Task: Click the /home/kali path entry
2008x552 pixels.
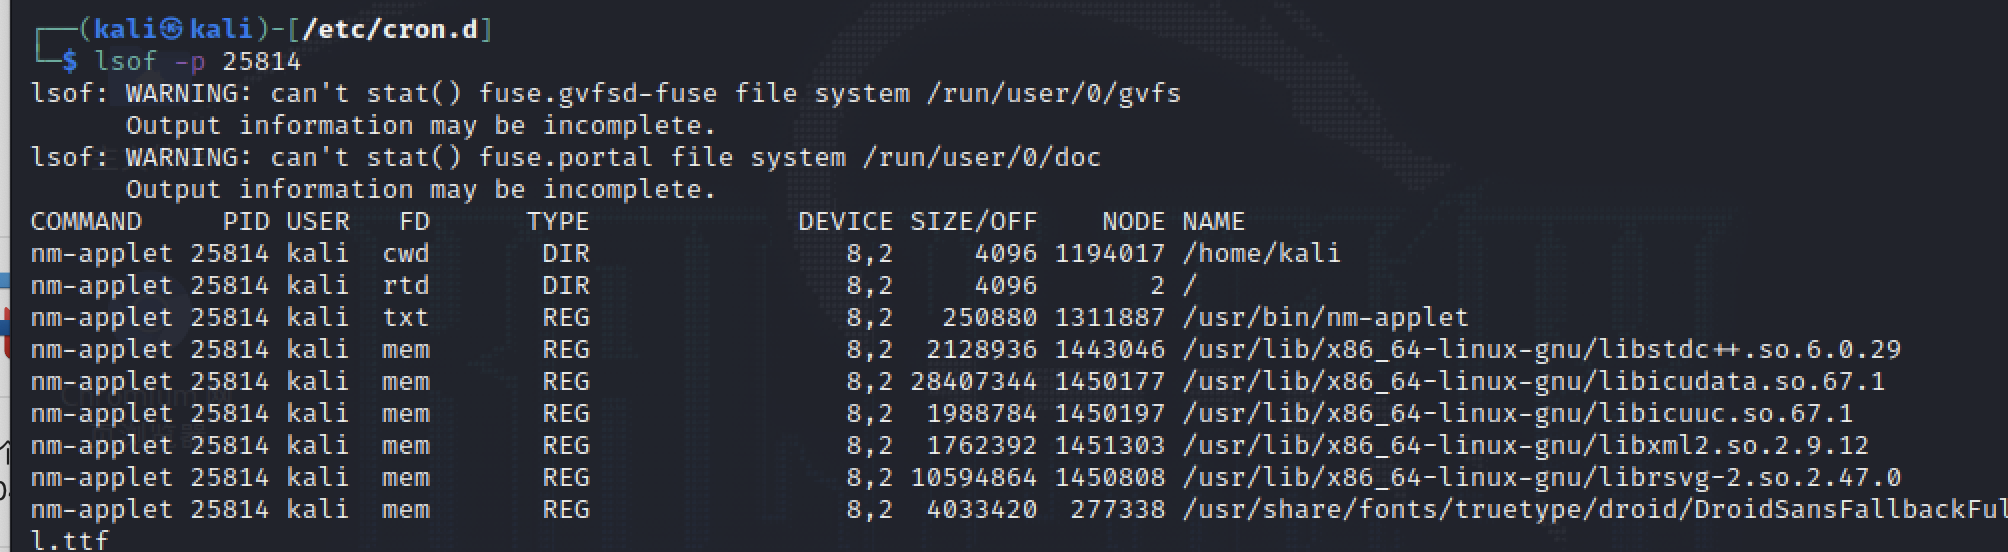Action: pyautogui.click(x=1261, y=254)
